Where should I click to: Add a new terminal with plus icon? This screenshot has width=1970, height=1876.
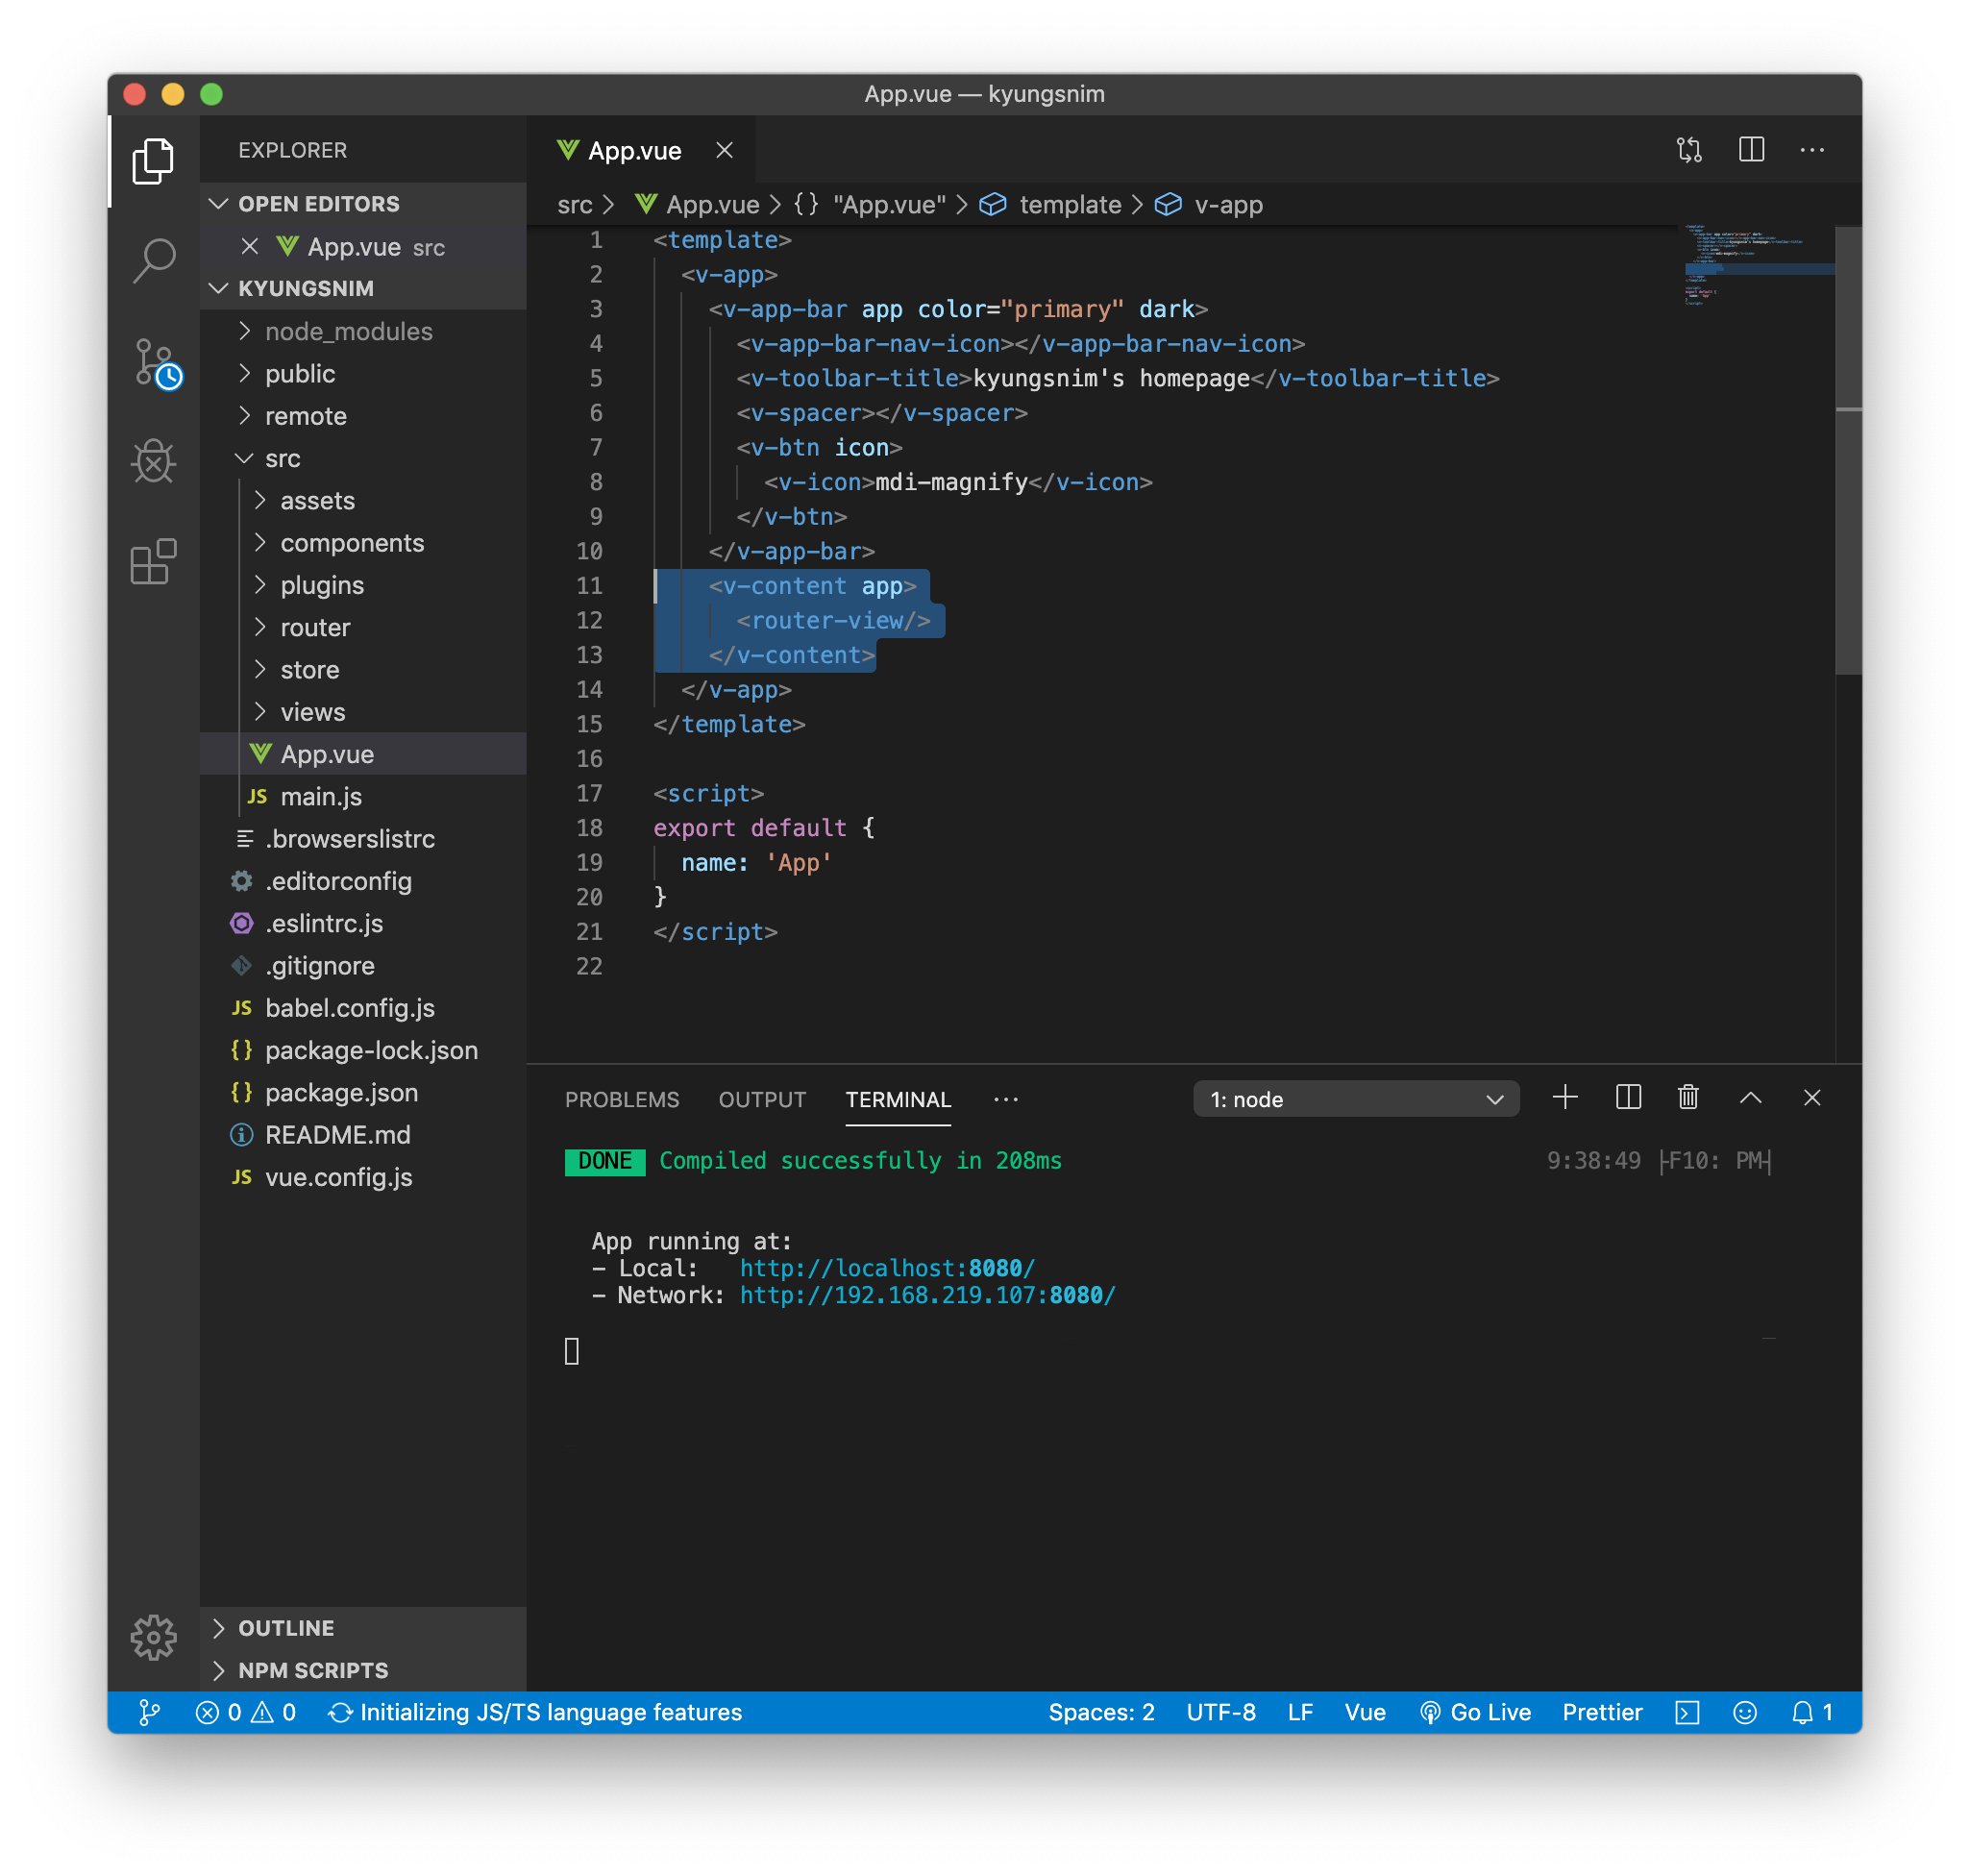[1565, 1098]
